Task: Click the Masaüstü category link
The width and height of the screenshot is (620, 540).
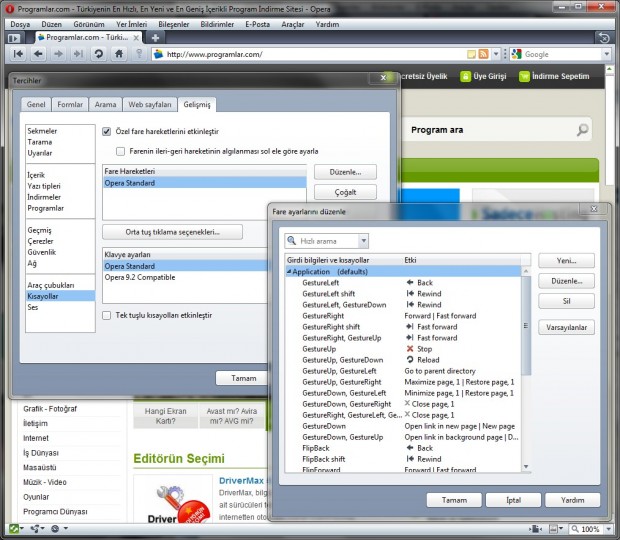Action: click(x=40, y=467)
